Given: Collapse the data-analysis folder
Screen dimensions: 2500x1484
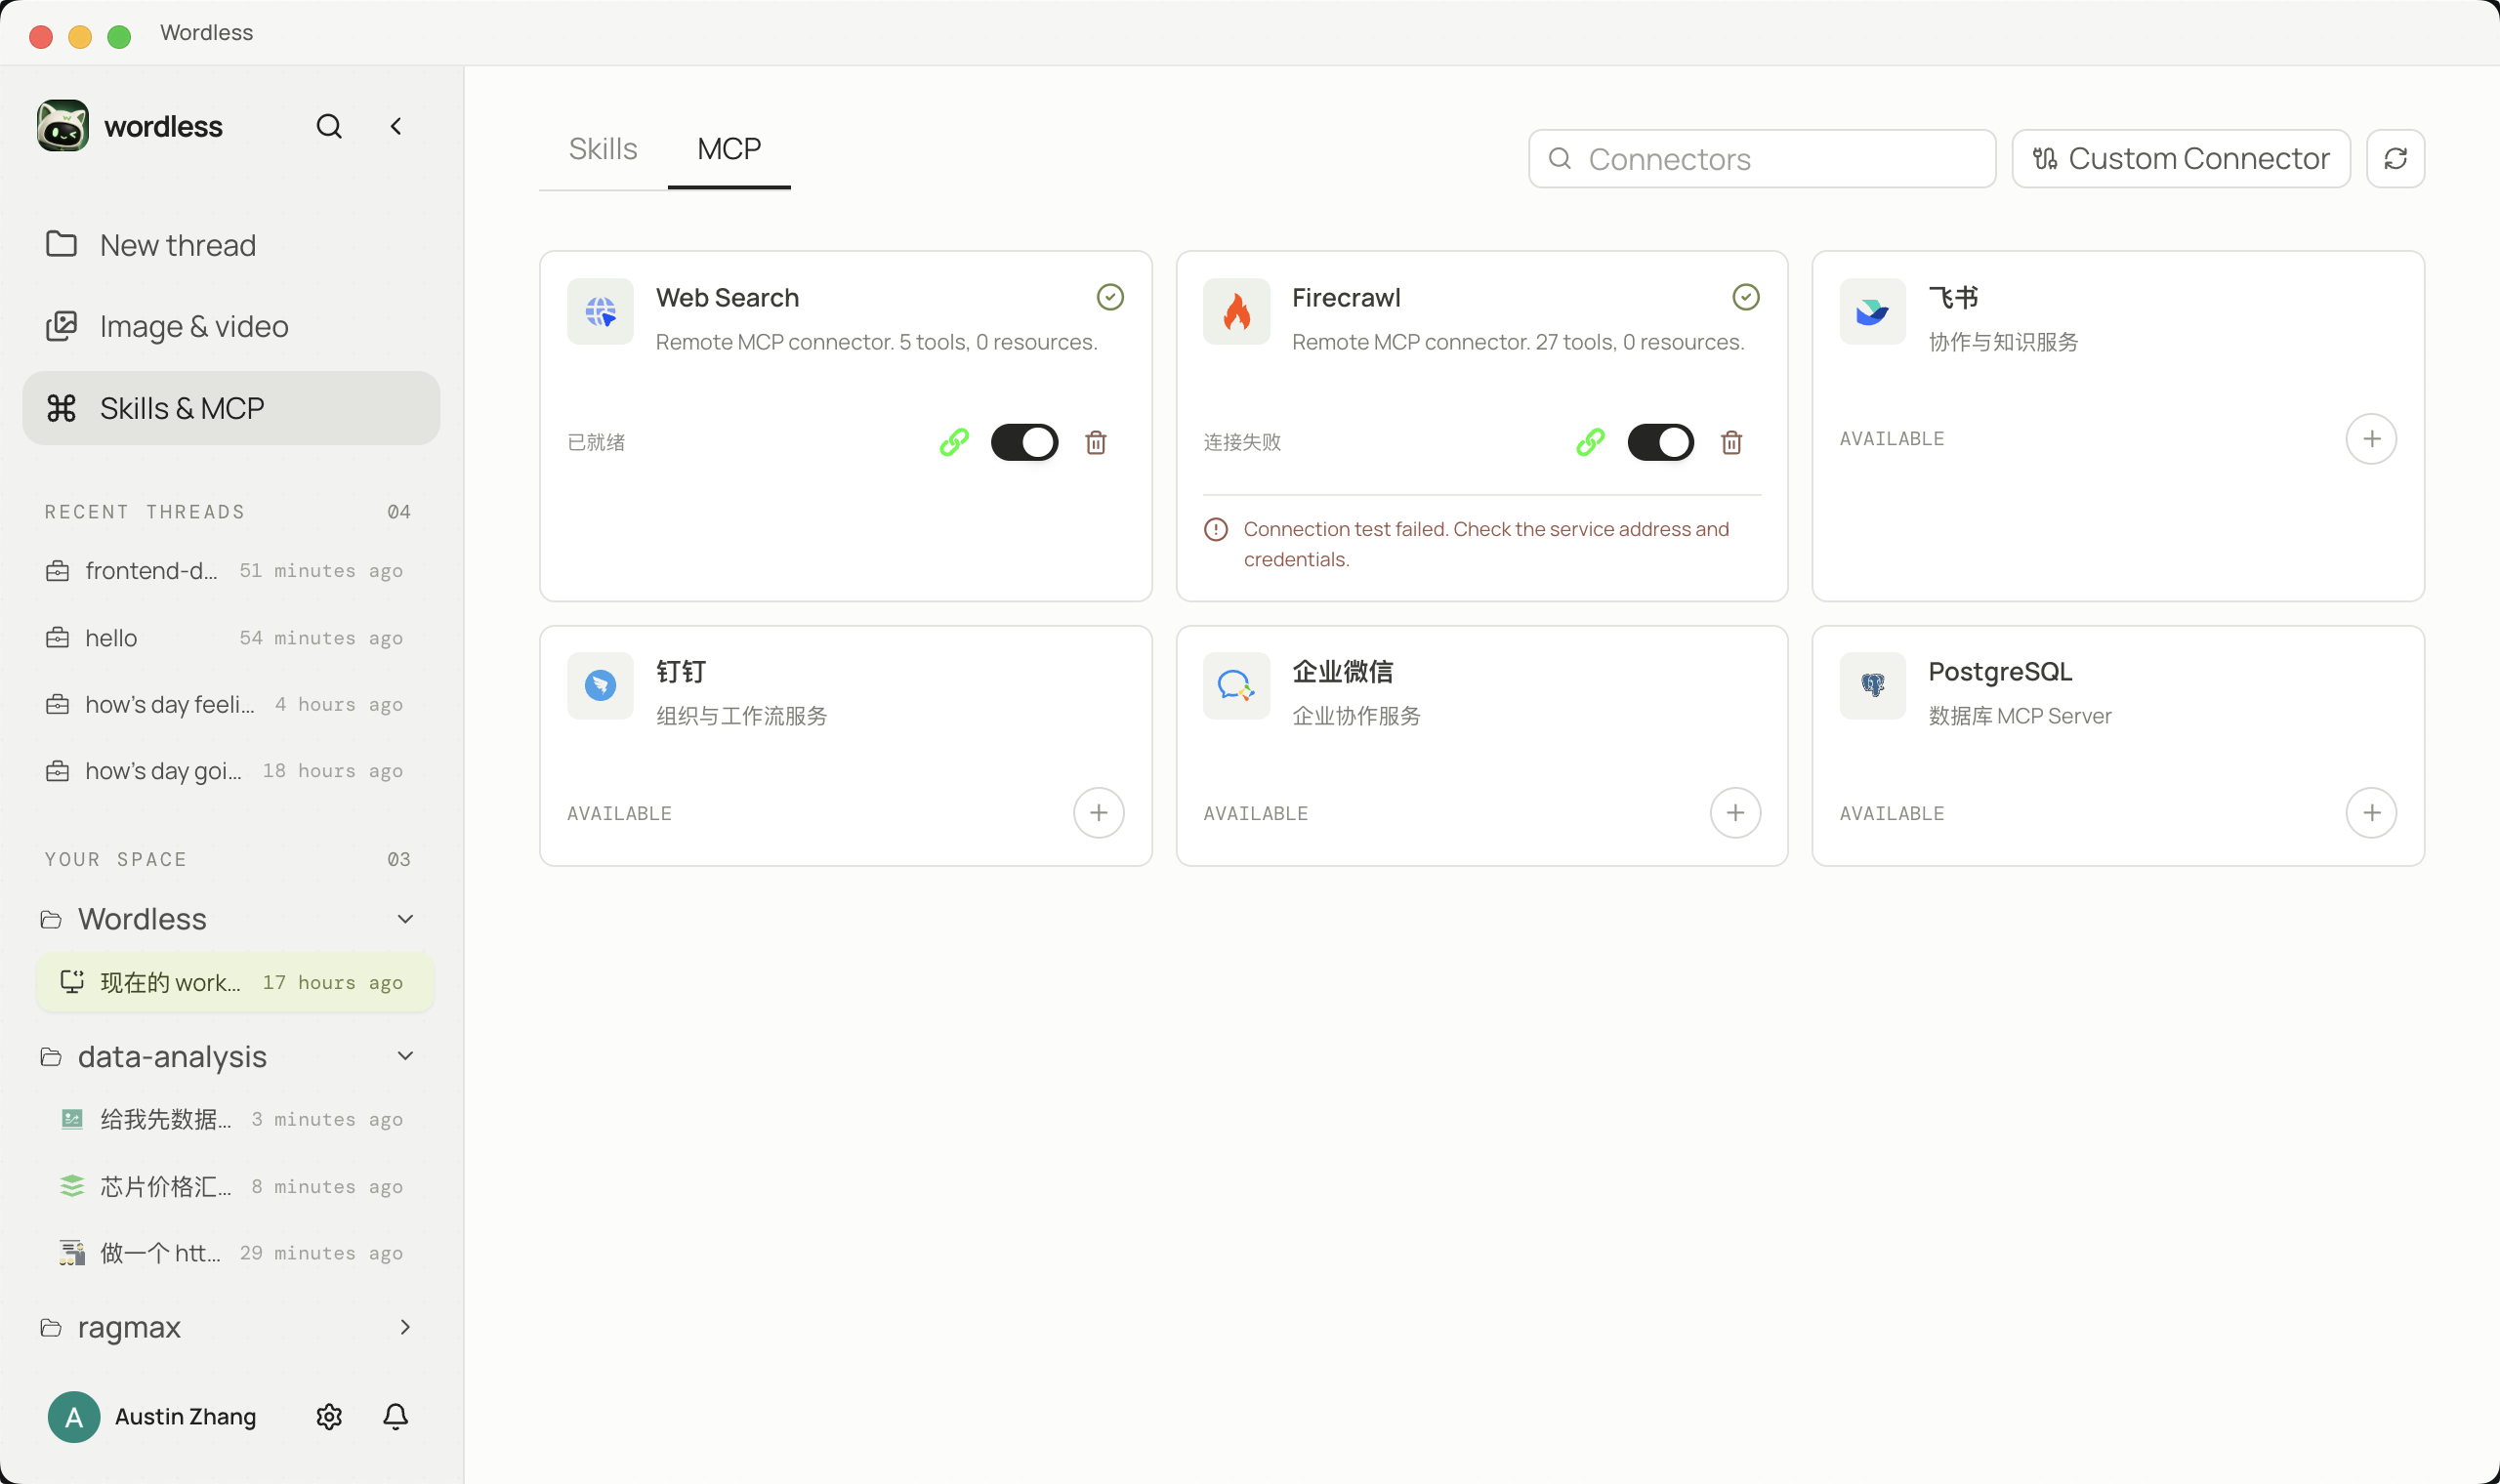Looking at the screenshot, I should pos(405,1056).
